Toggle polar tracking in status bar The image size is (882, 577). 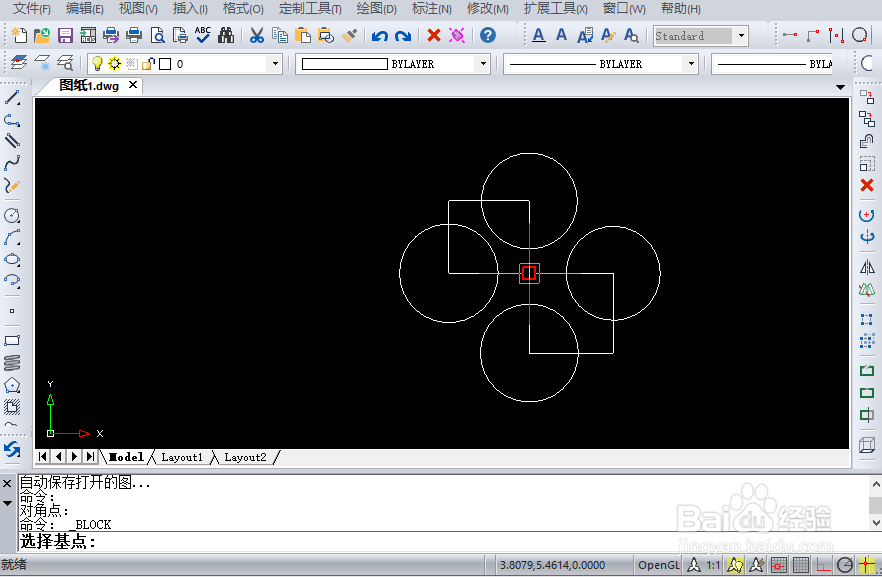click(x=845, y=565)
